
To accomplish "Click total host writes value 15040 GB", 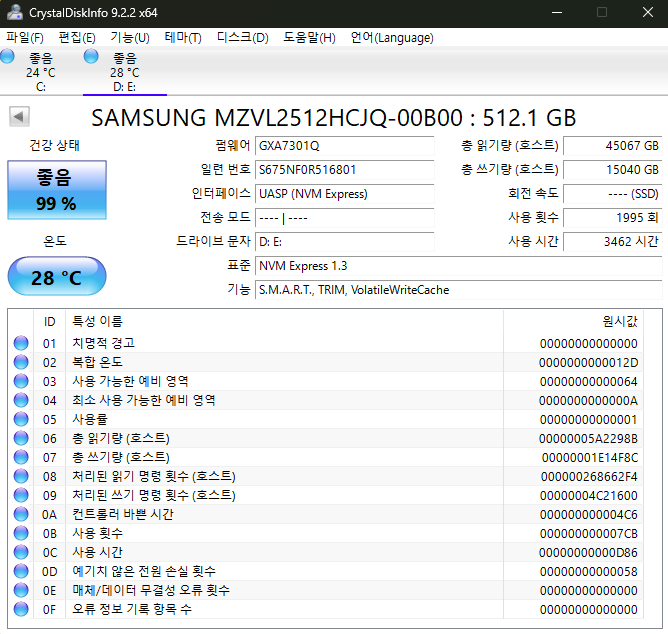I will tap(613, 170).
